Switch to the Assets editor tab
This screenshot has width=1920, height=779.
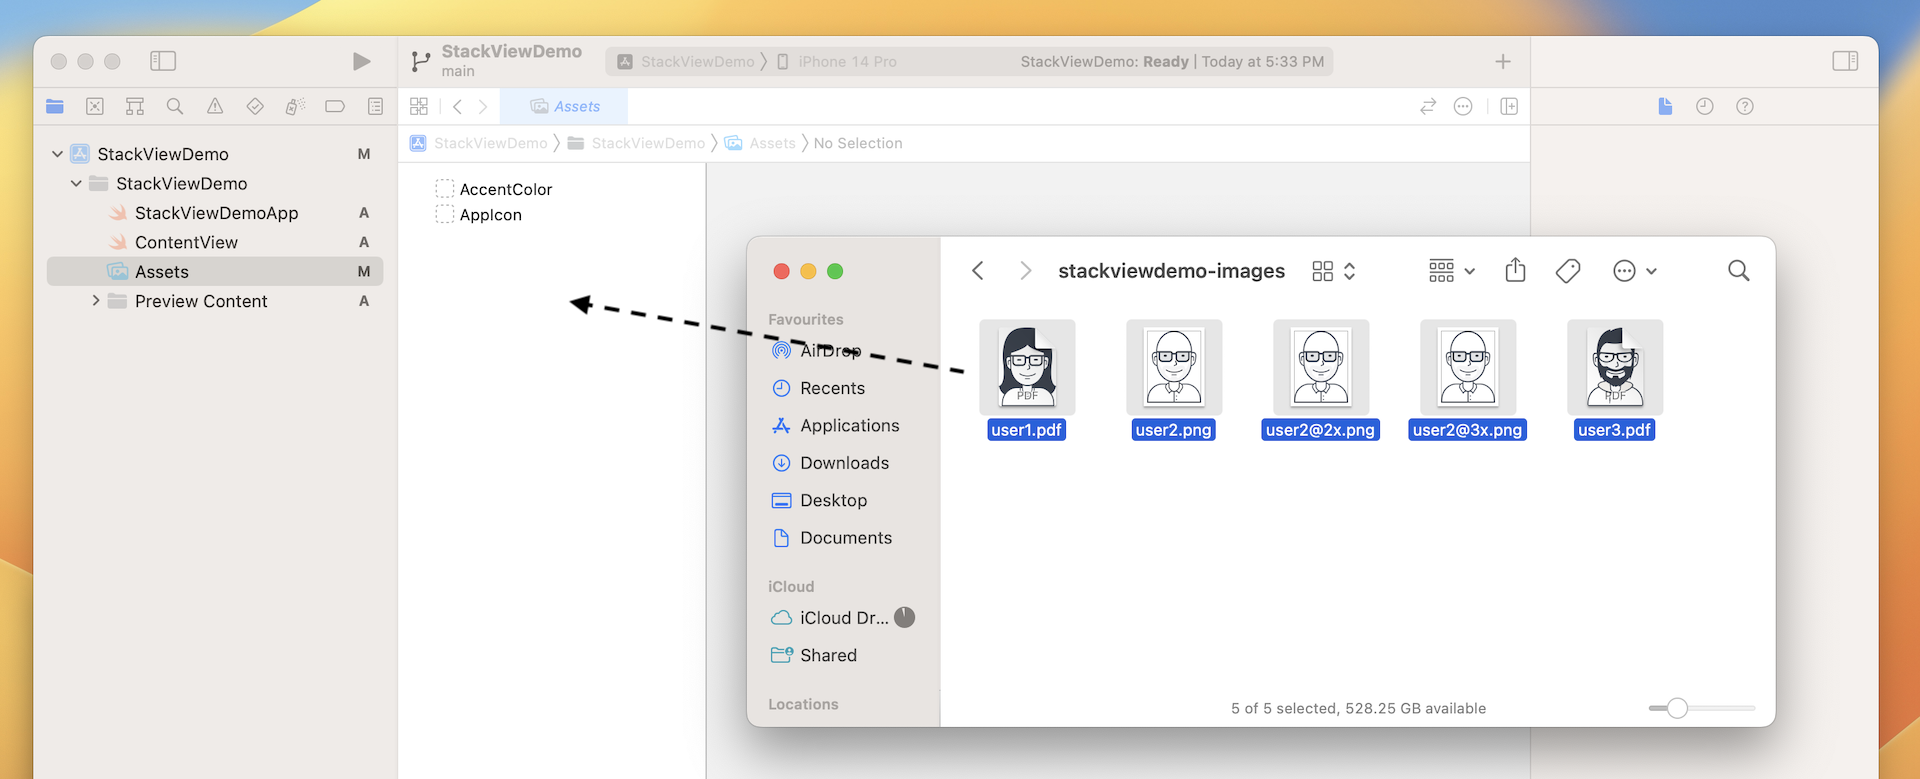click(x=565, y=106)
